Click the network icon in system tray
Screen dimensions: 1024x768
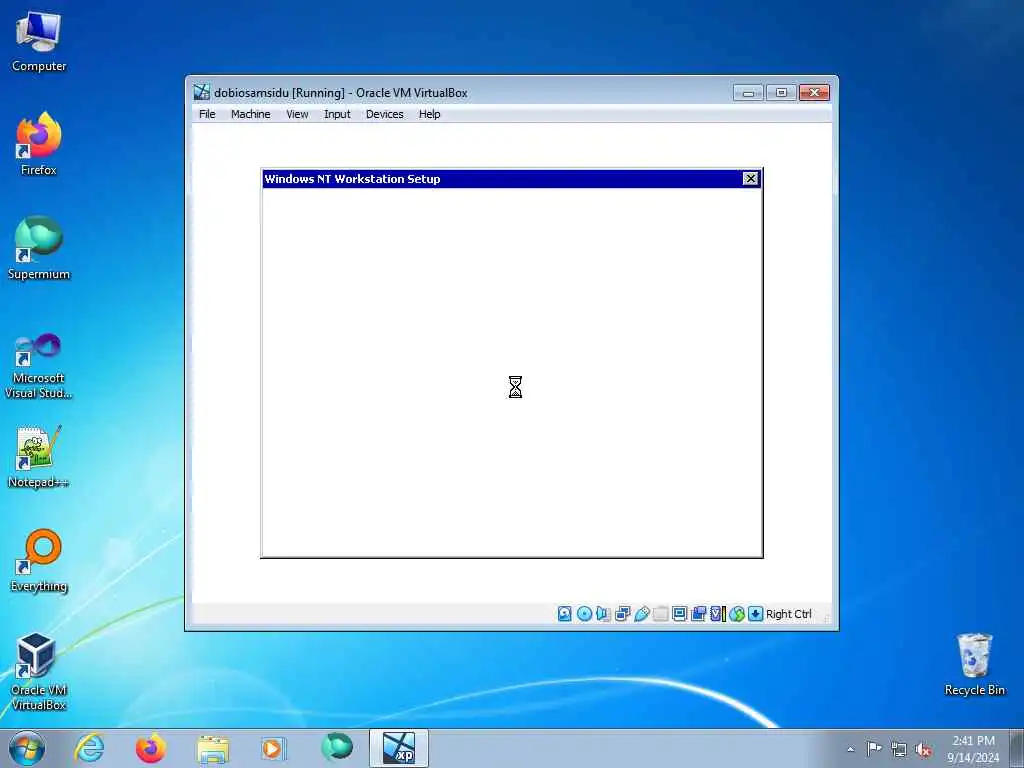(899, 750)
